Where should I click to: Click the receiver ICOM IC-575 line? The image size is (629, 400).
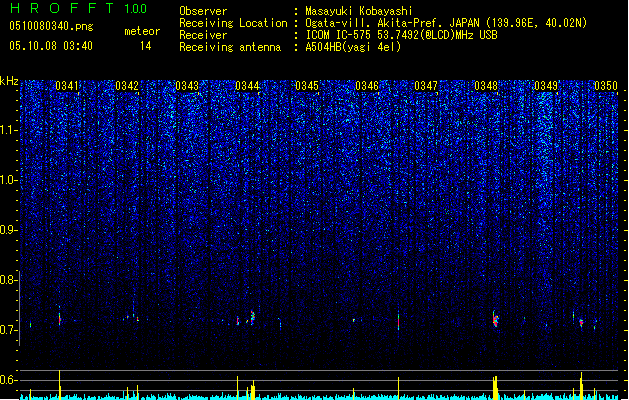point(401,35)
